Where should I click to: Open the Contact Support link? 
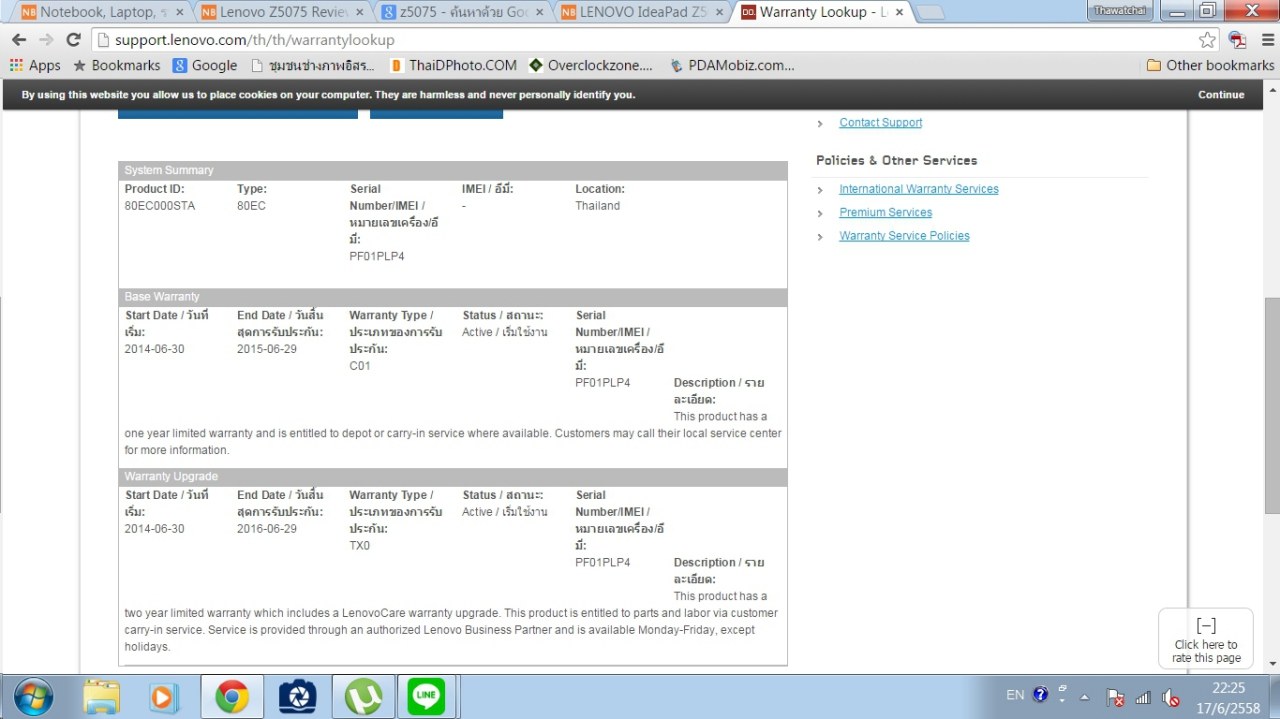880,123
